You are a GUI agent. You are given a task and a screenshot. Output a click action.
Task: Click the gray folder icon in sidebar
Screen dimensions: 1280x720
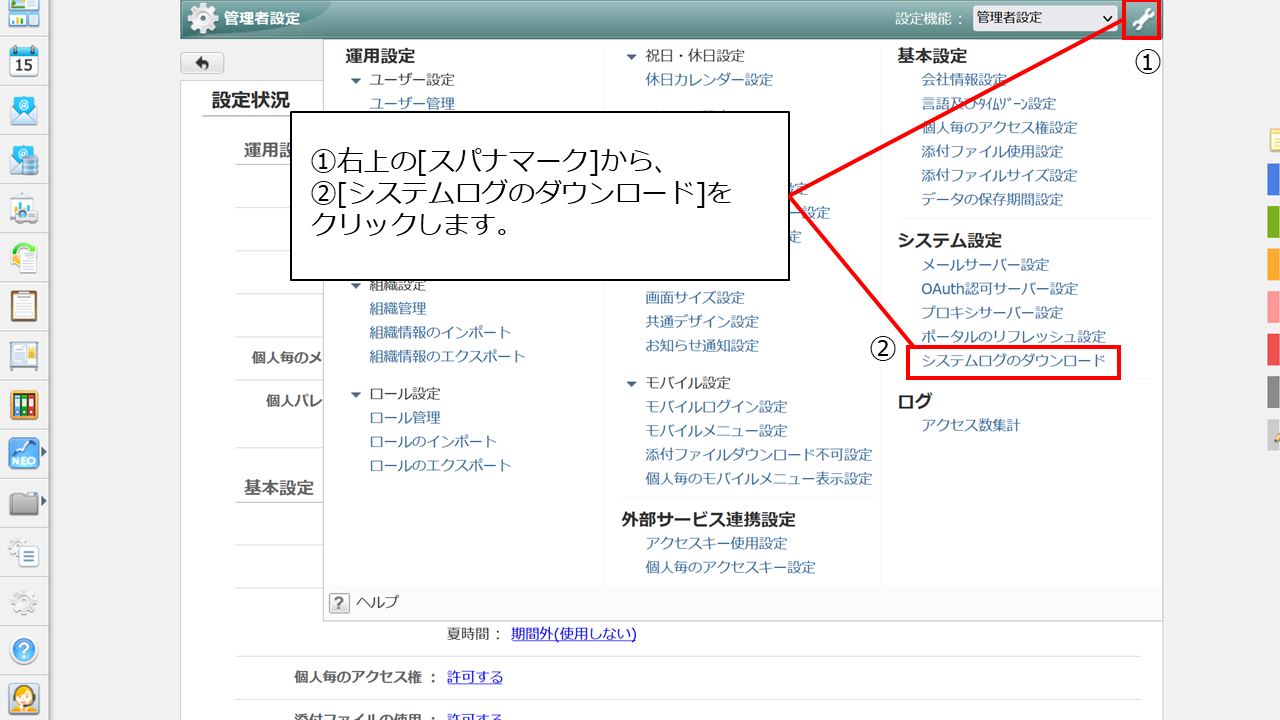pos(24,502)
